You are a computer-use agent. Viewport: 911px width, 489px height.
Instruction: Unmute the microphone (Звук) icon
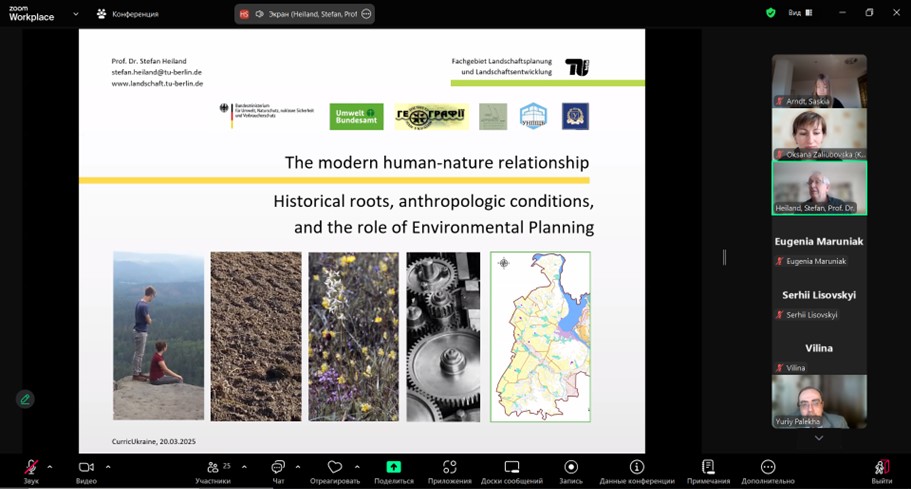[x=31, y=468]
